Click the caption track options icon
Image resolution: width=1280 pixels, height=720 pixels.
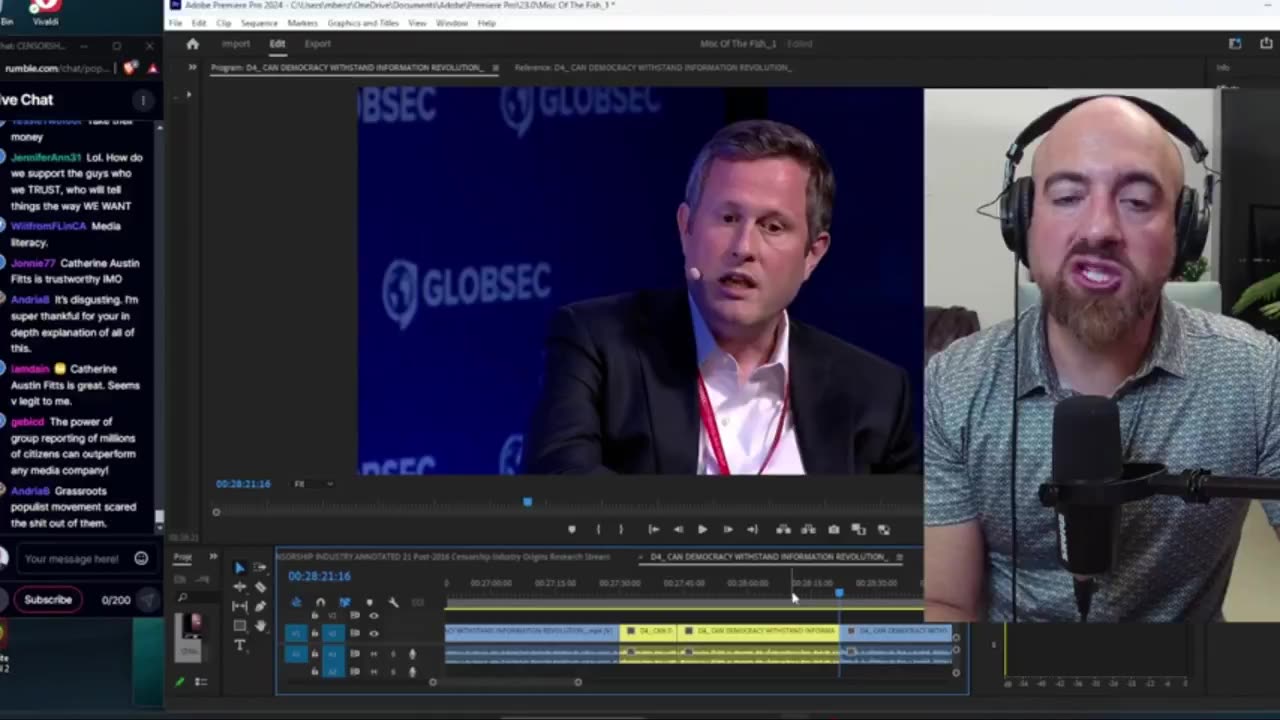point(417,602)
